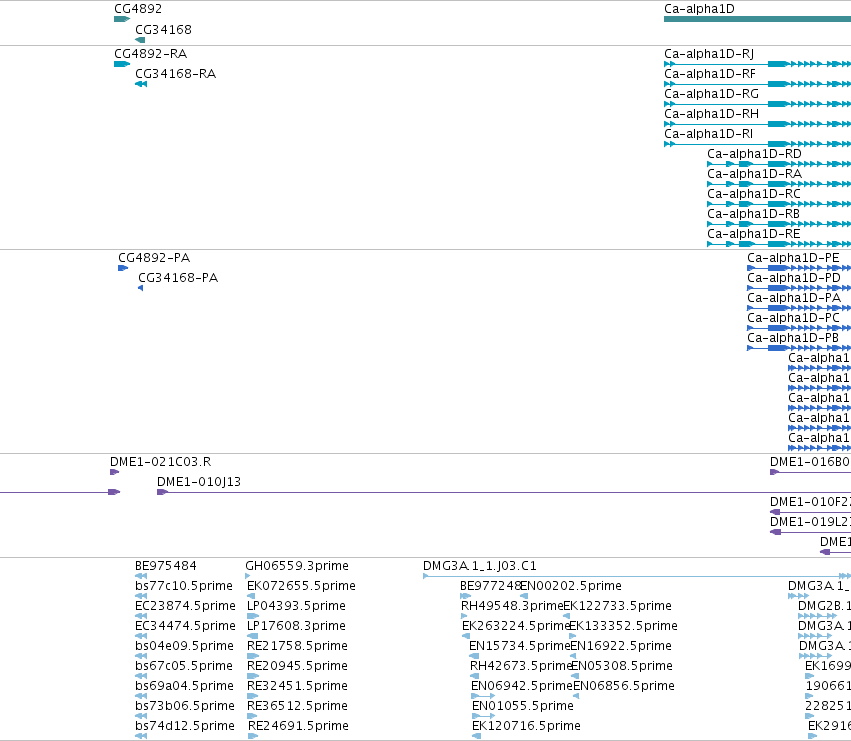Click EST bs77c10.5prime
851x741 pixels.
(184, 586)
